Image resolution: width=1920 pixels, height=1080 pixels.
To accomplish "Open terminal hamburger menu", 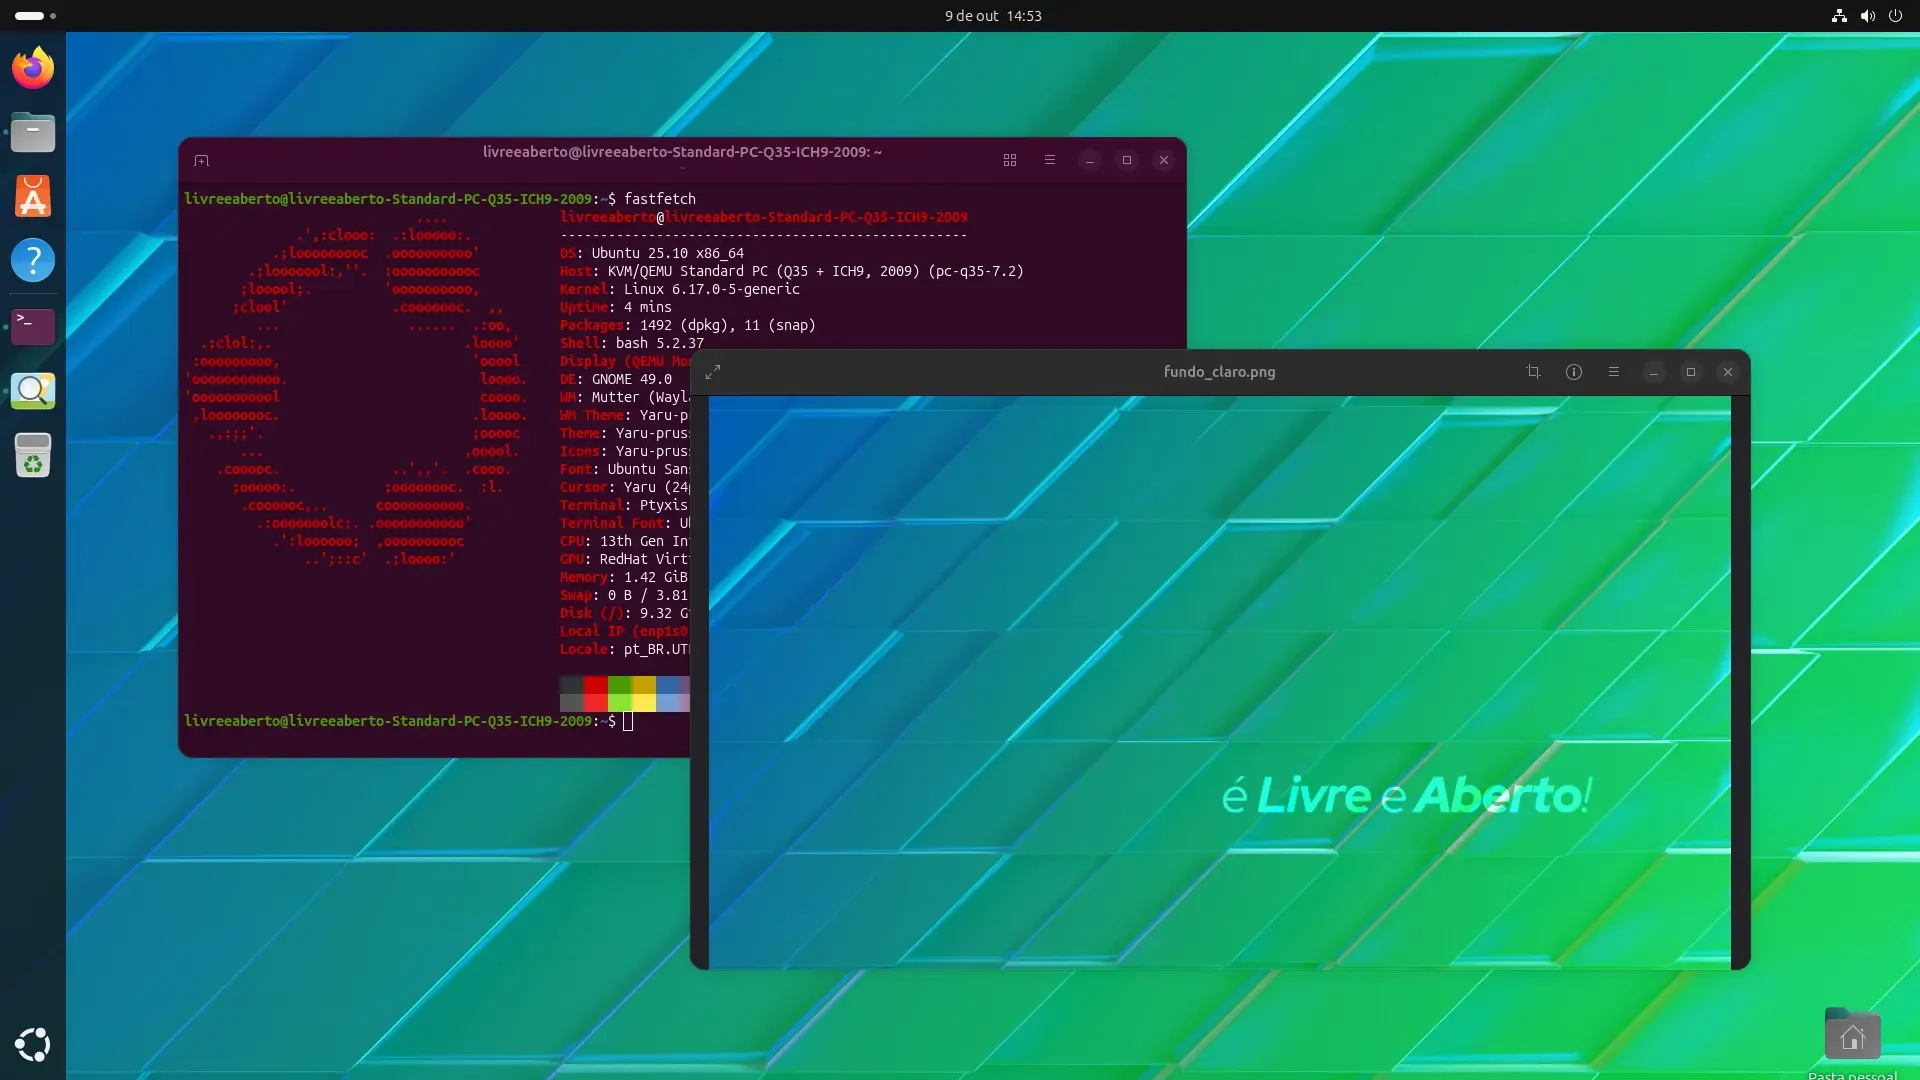I will (x=1050, y=160).
